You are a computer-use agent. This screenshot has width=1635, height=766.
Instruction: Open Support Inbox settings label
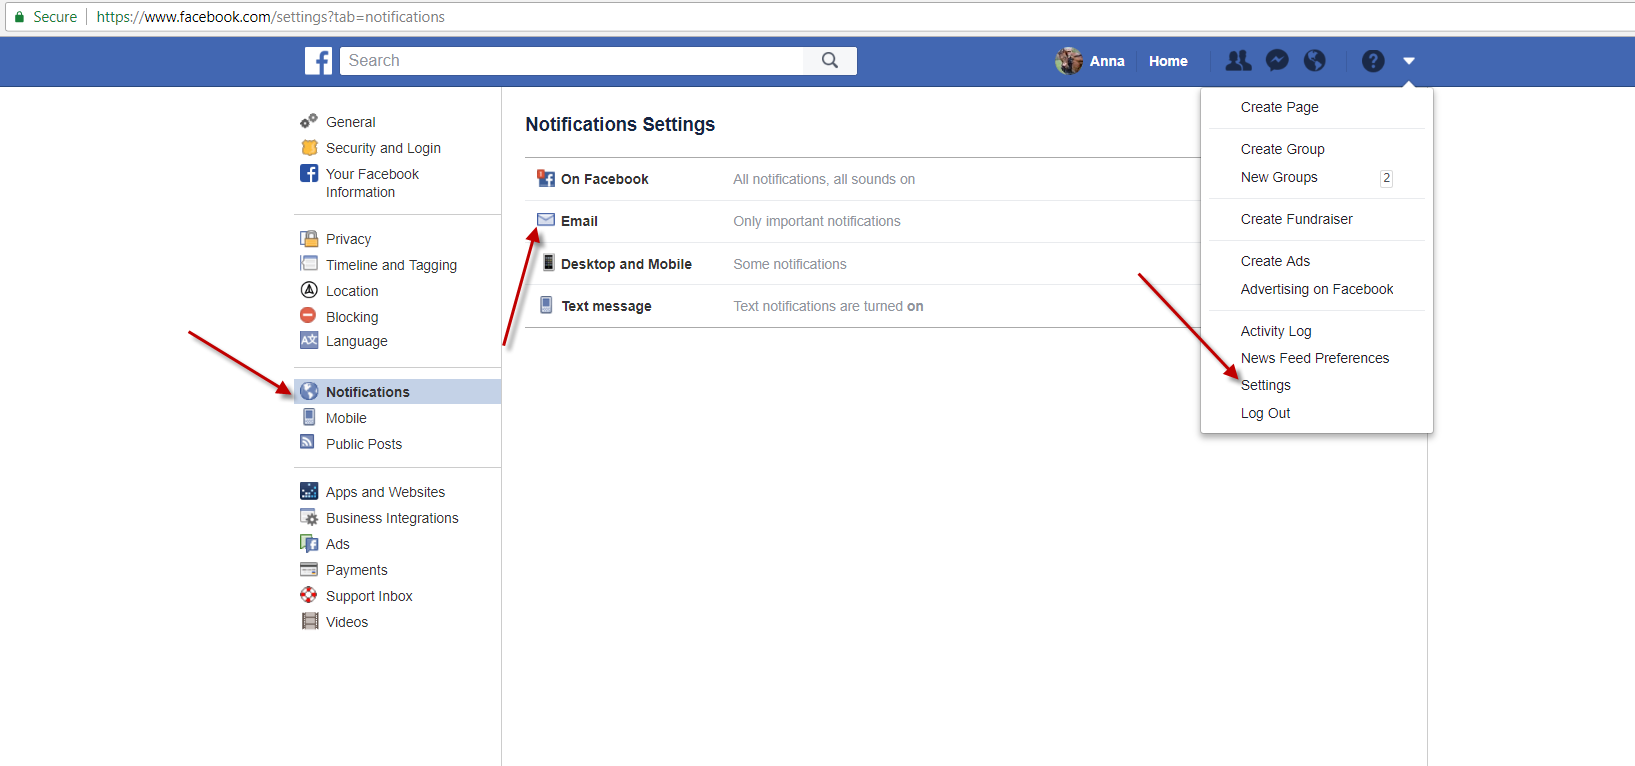coord(369,596)
